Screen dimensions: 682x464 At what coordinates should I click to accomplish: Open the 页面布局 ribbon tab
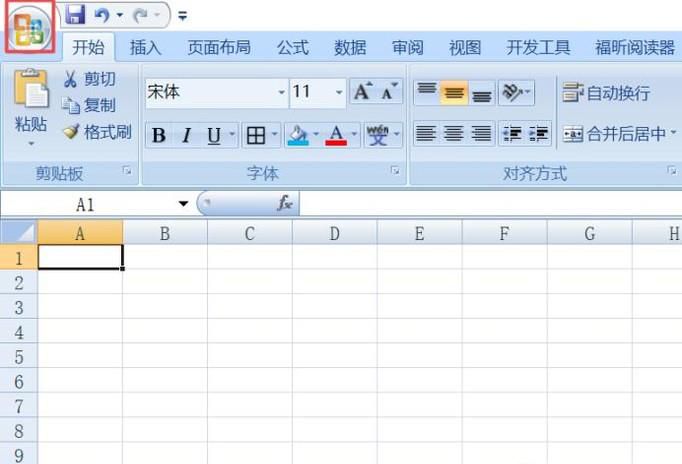coord(219,47)
